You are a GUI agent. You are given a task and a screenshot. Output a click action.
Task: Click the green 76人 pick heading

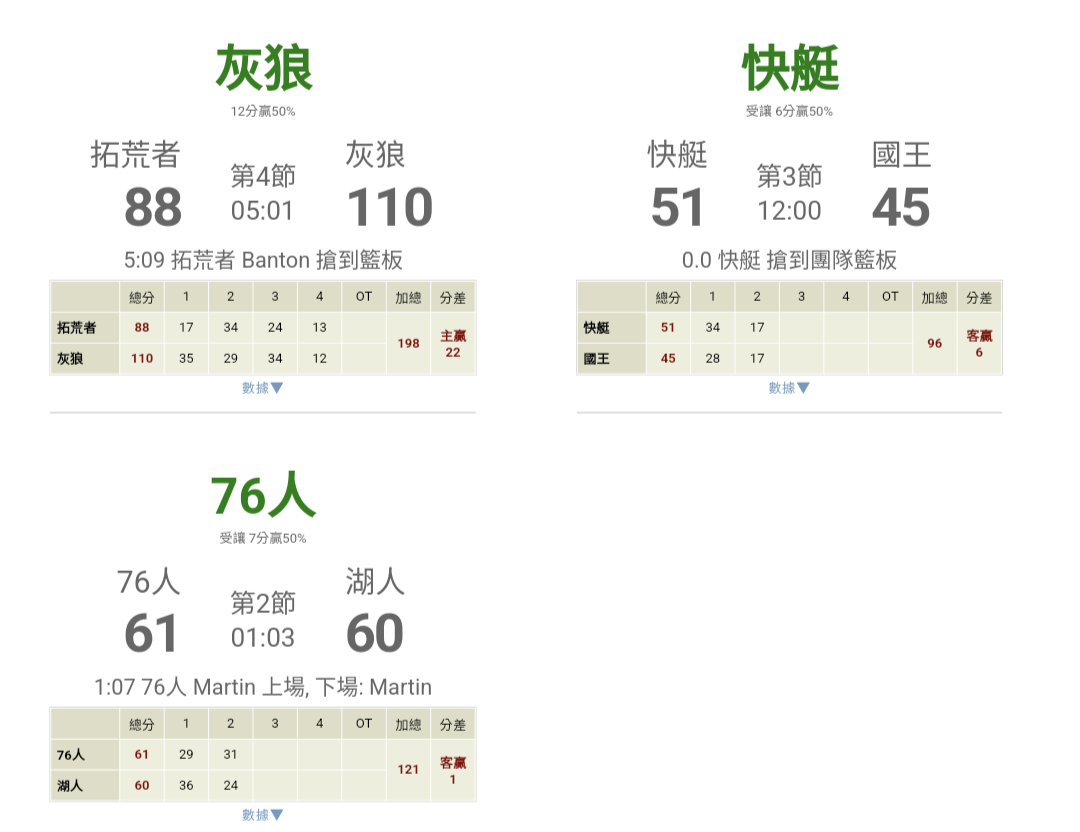click(x=263, y=495)
